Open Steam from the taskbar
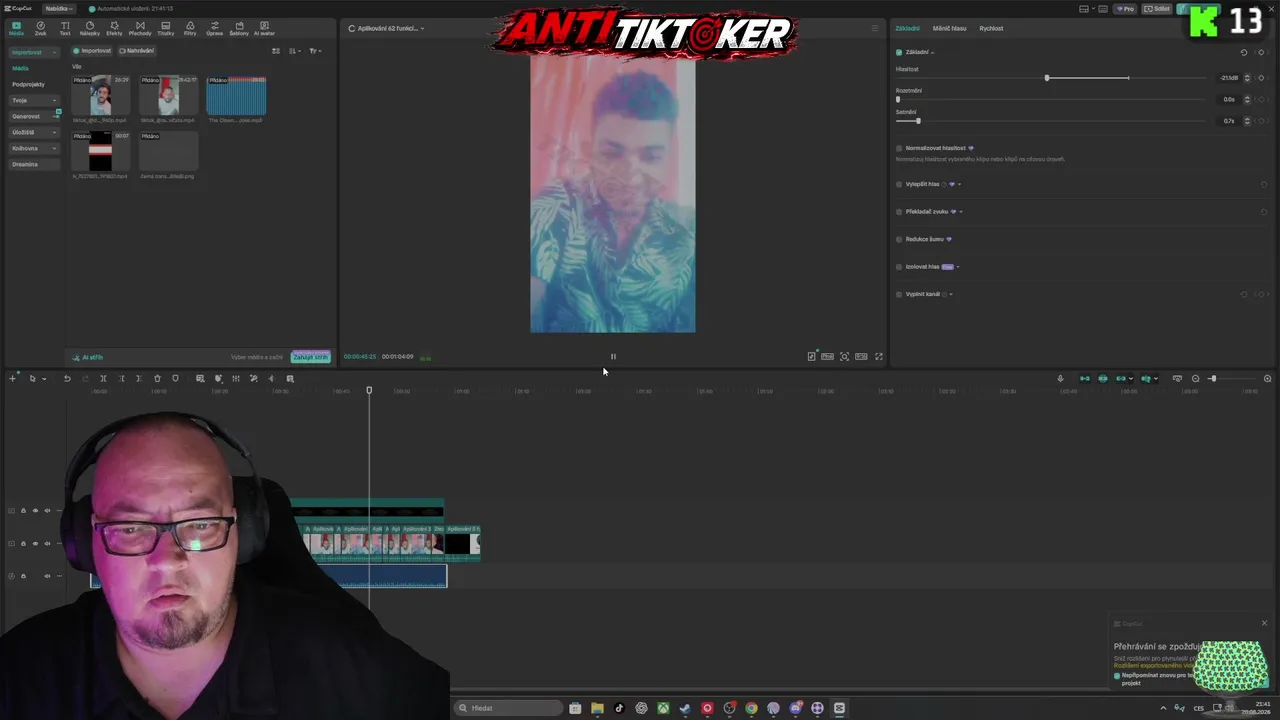 (685, 708)
